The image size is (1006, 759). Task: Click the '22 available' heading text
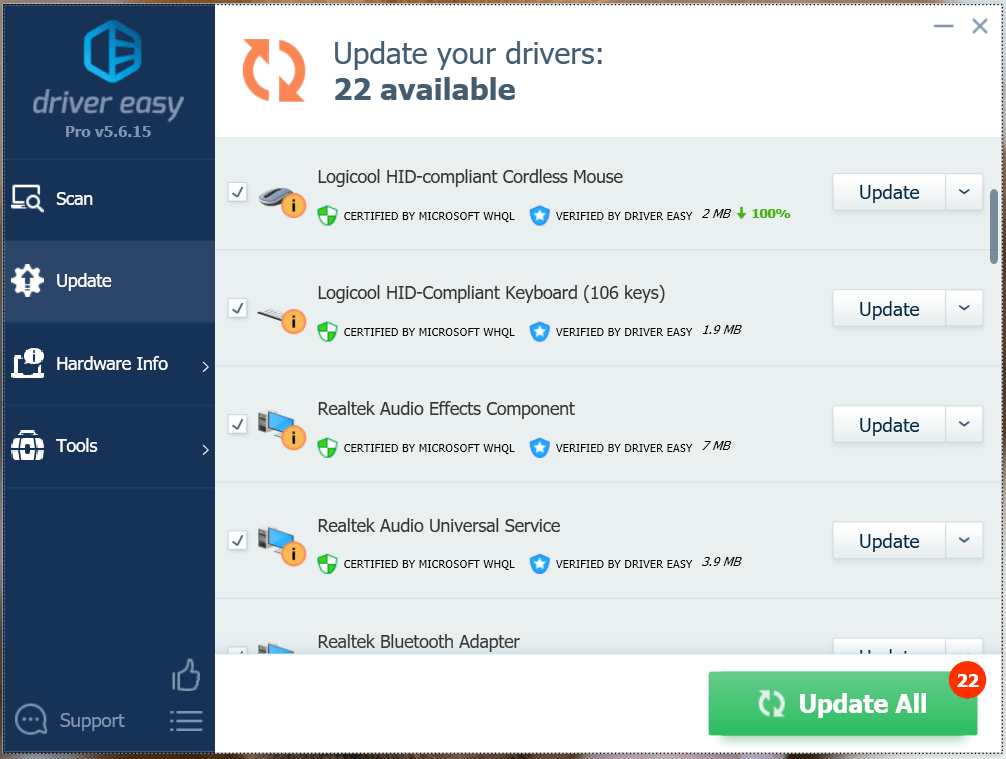tap(425, 89)
